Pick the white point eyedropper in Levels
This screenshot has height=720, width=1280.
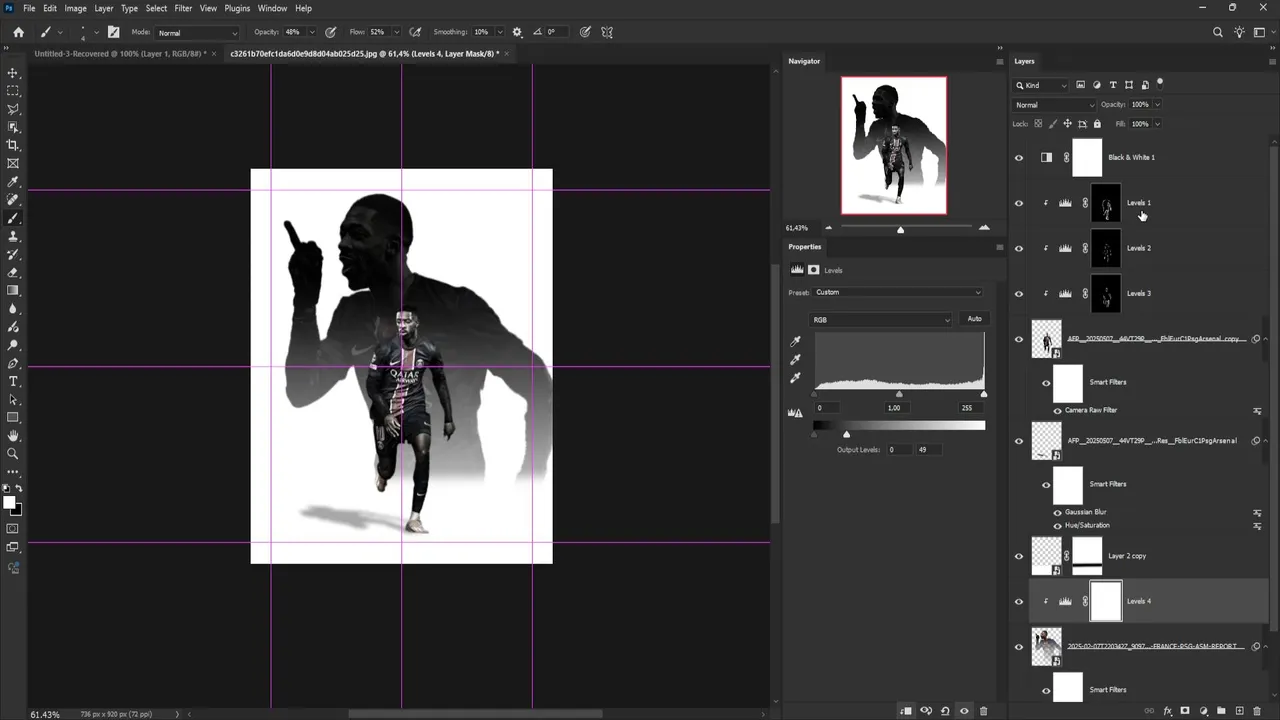coord(795,378)
